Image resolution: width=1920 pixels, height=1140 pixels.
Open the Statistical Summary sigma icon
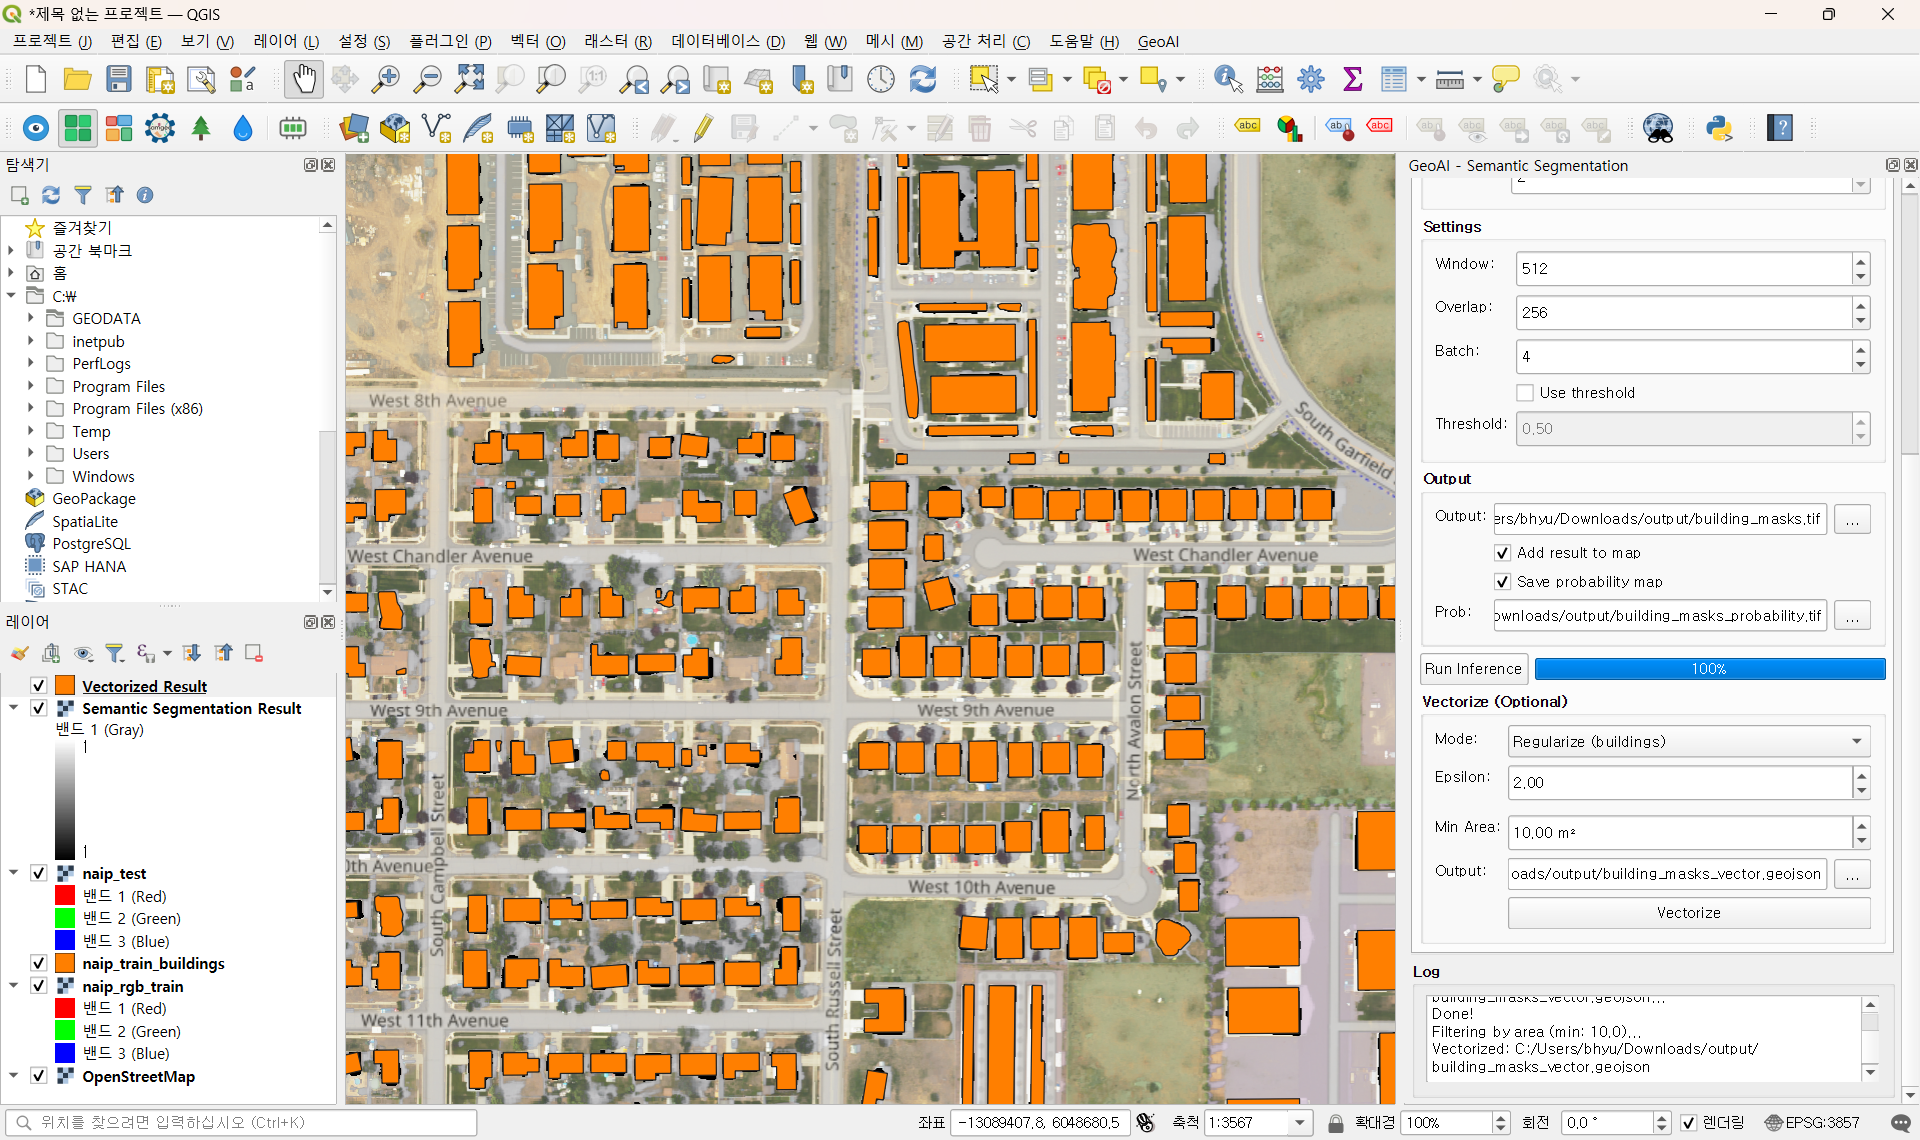[x=1352, y=79]
